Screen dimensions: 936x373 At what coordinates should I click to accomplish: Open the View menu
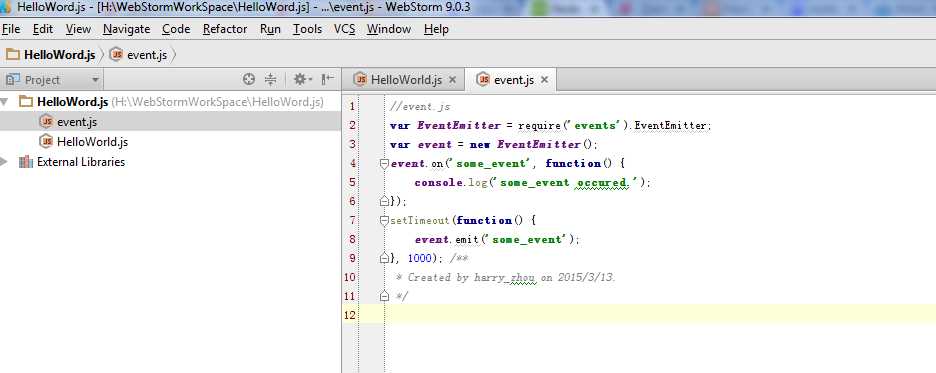[78, 29]
